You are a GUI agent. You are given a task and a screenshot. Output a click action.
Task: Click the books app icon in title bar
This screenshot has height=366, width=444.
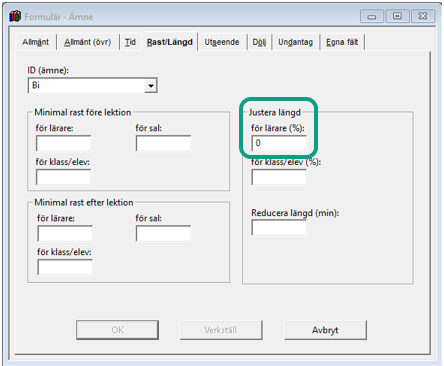15,16
